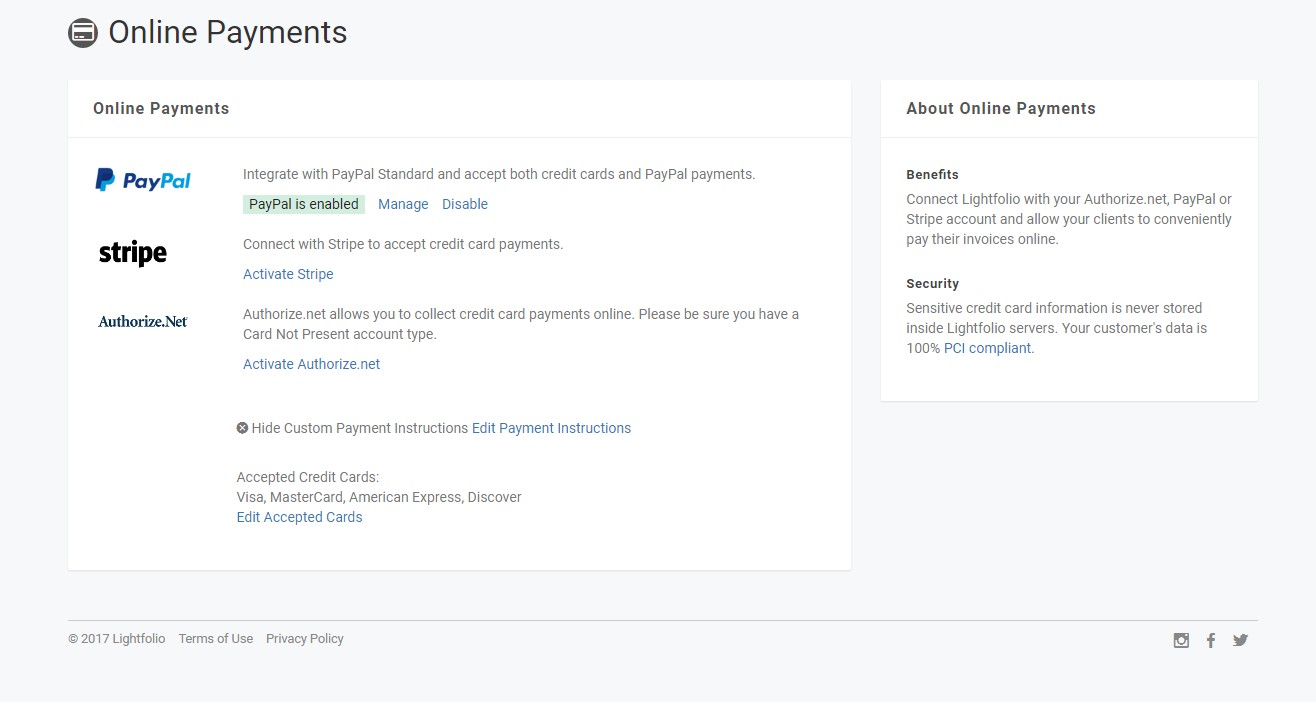This screenshot has width=1316, height=702.
Task: Click the x icon to hide custom payment instructions
Action: click(242, 428)
